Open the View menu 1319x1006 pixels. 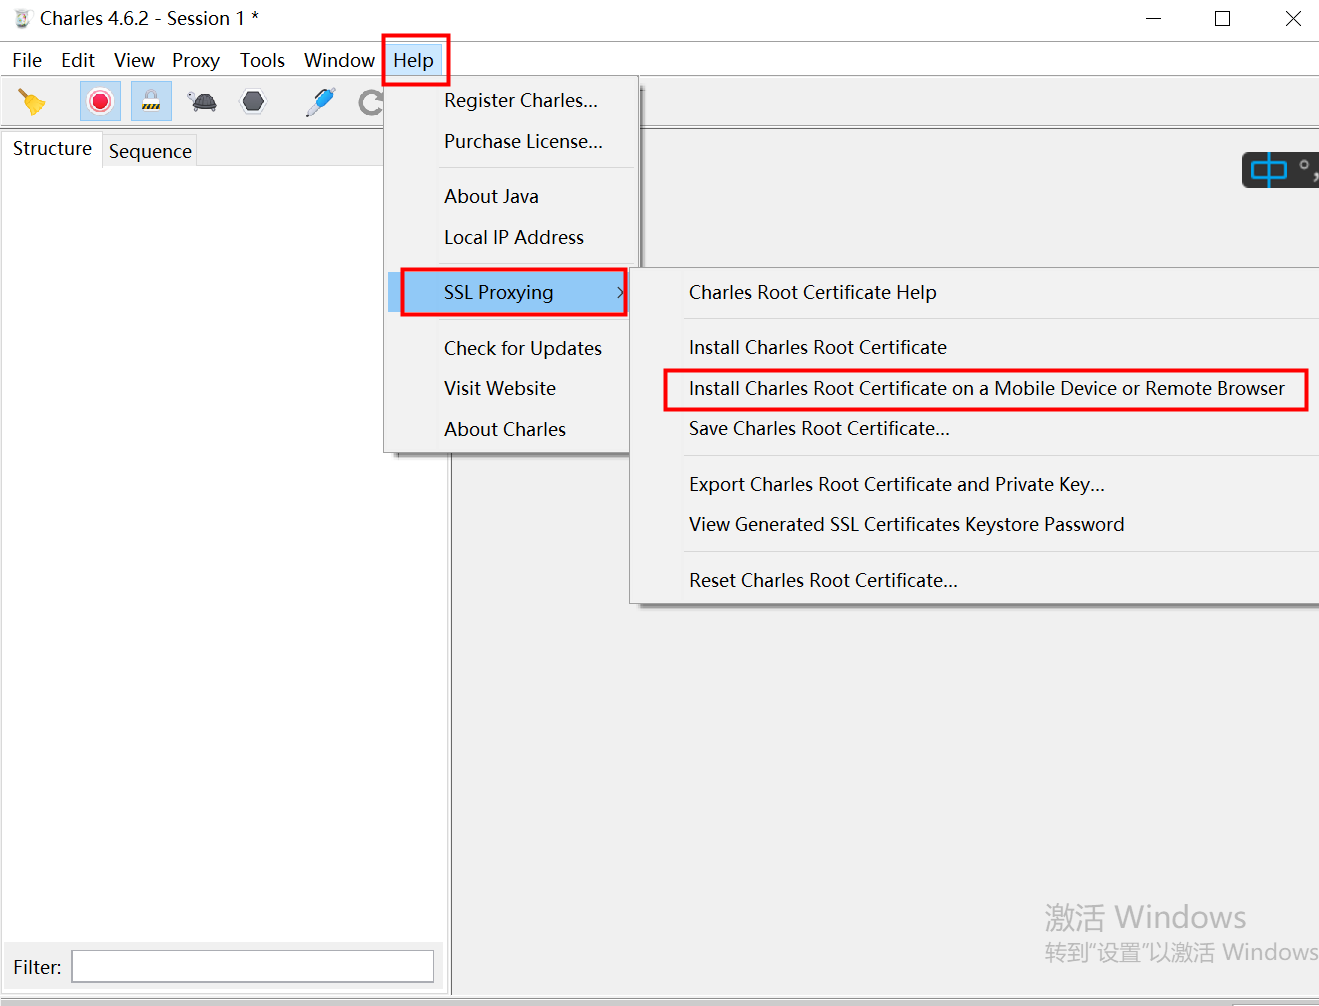click(x=134, y=60)
